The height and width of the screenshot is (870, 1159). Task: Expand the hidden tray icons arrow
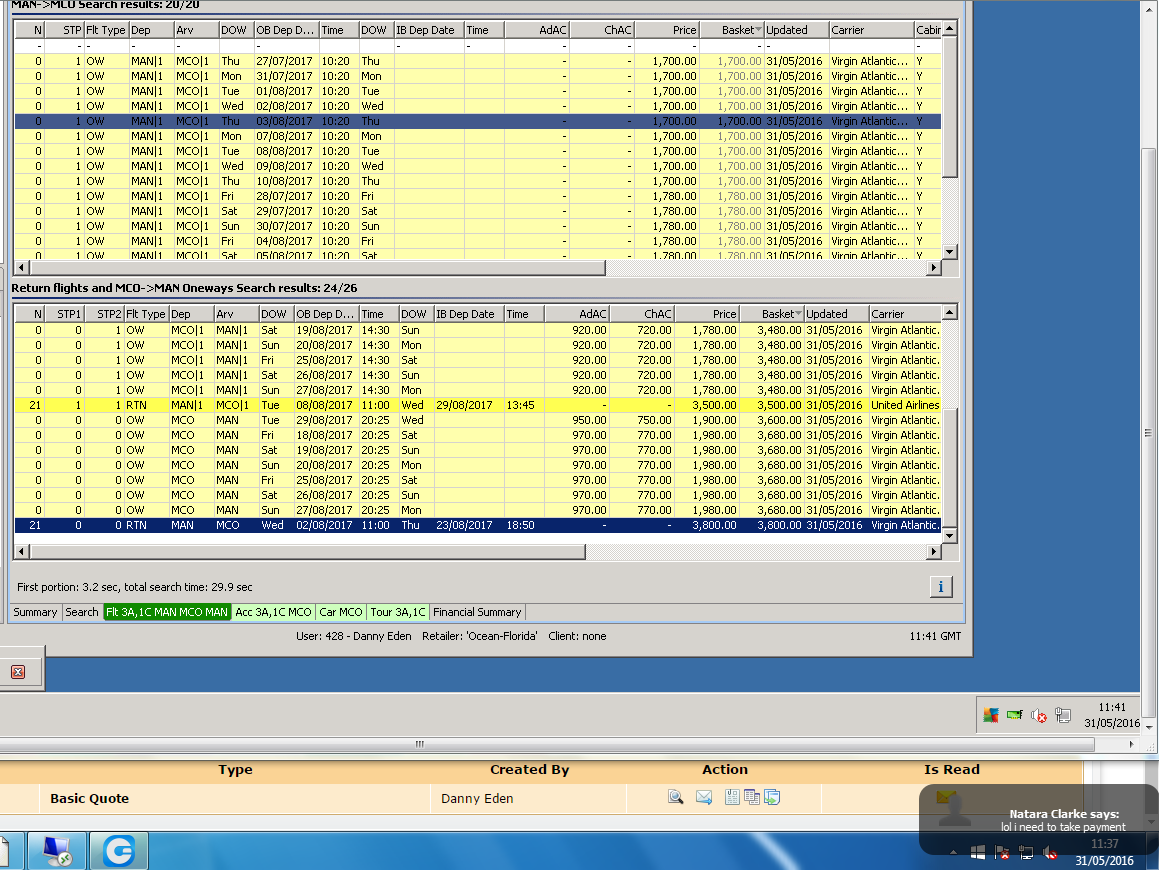(952, 853)
